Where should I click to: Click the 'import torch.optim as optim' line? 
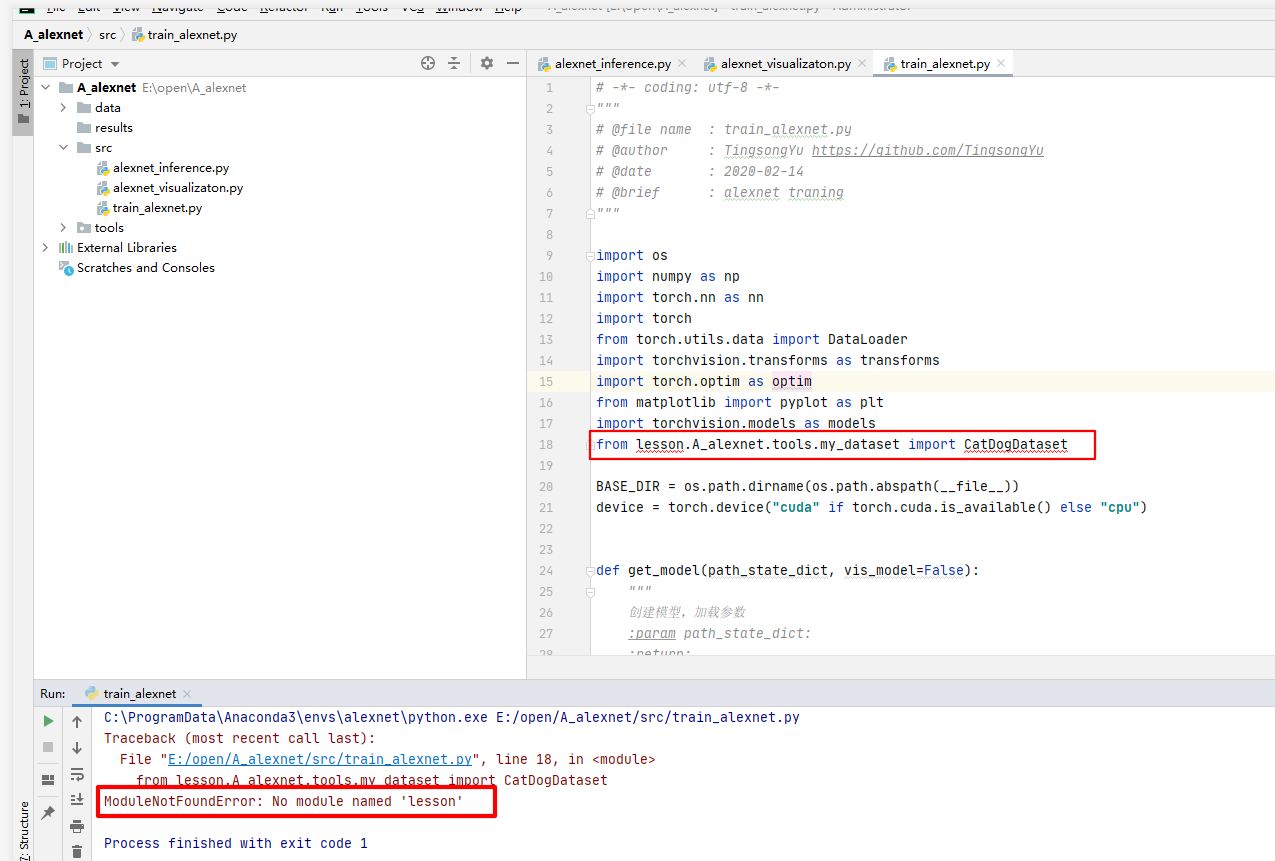[x=704, y=381]
